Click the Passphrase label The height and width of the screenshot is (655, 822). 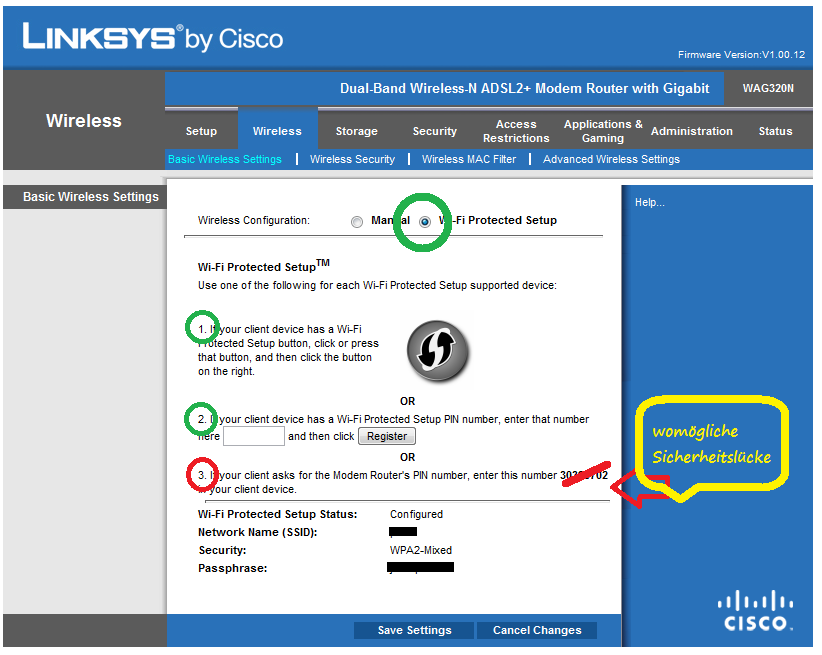coord(233,568)
